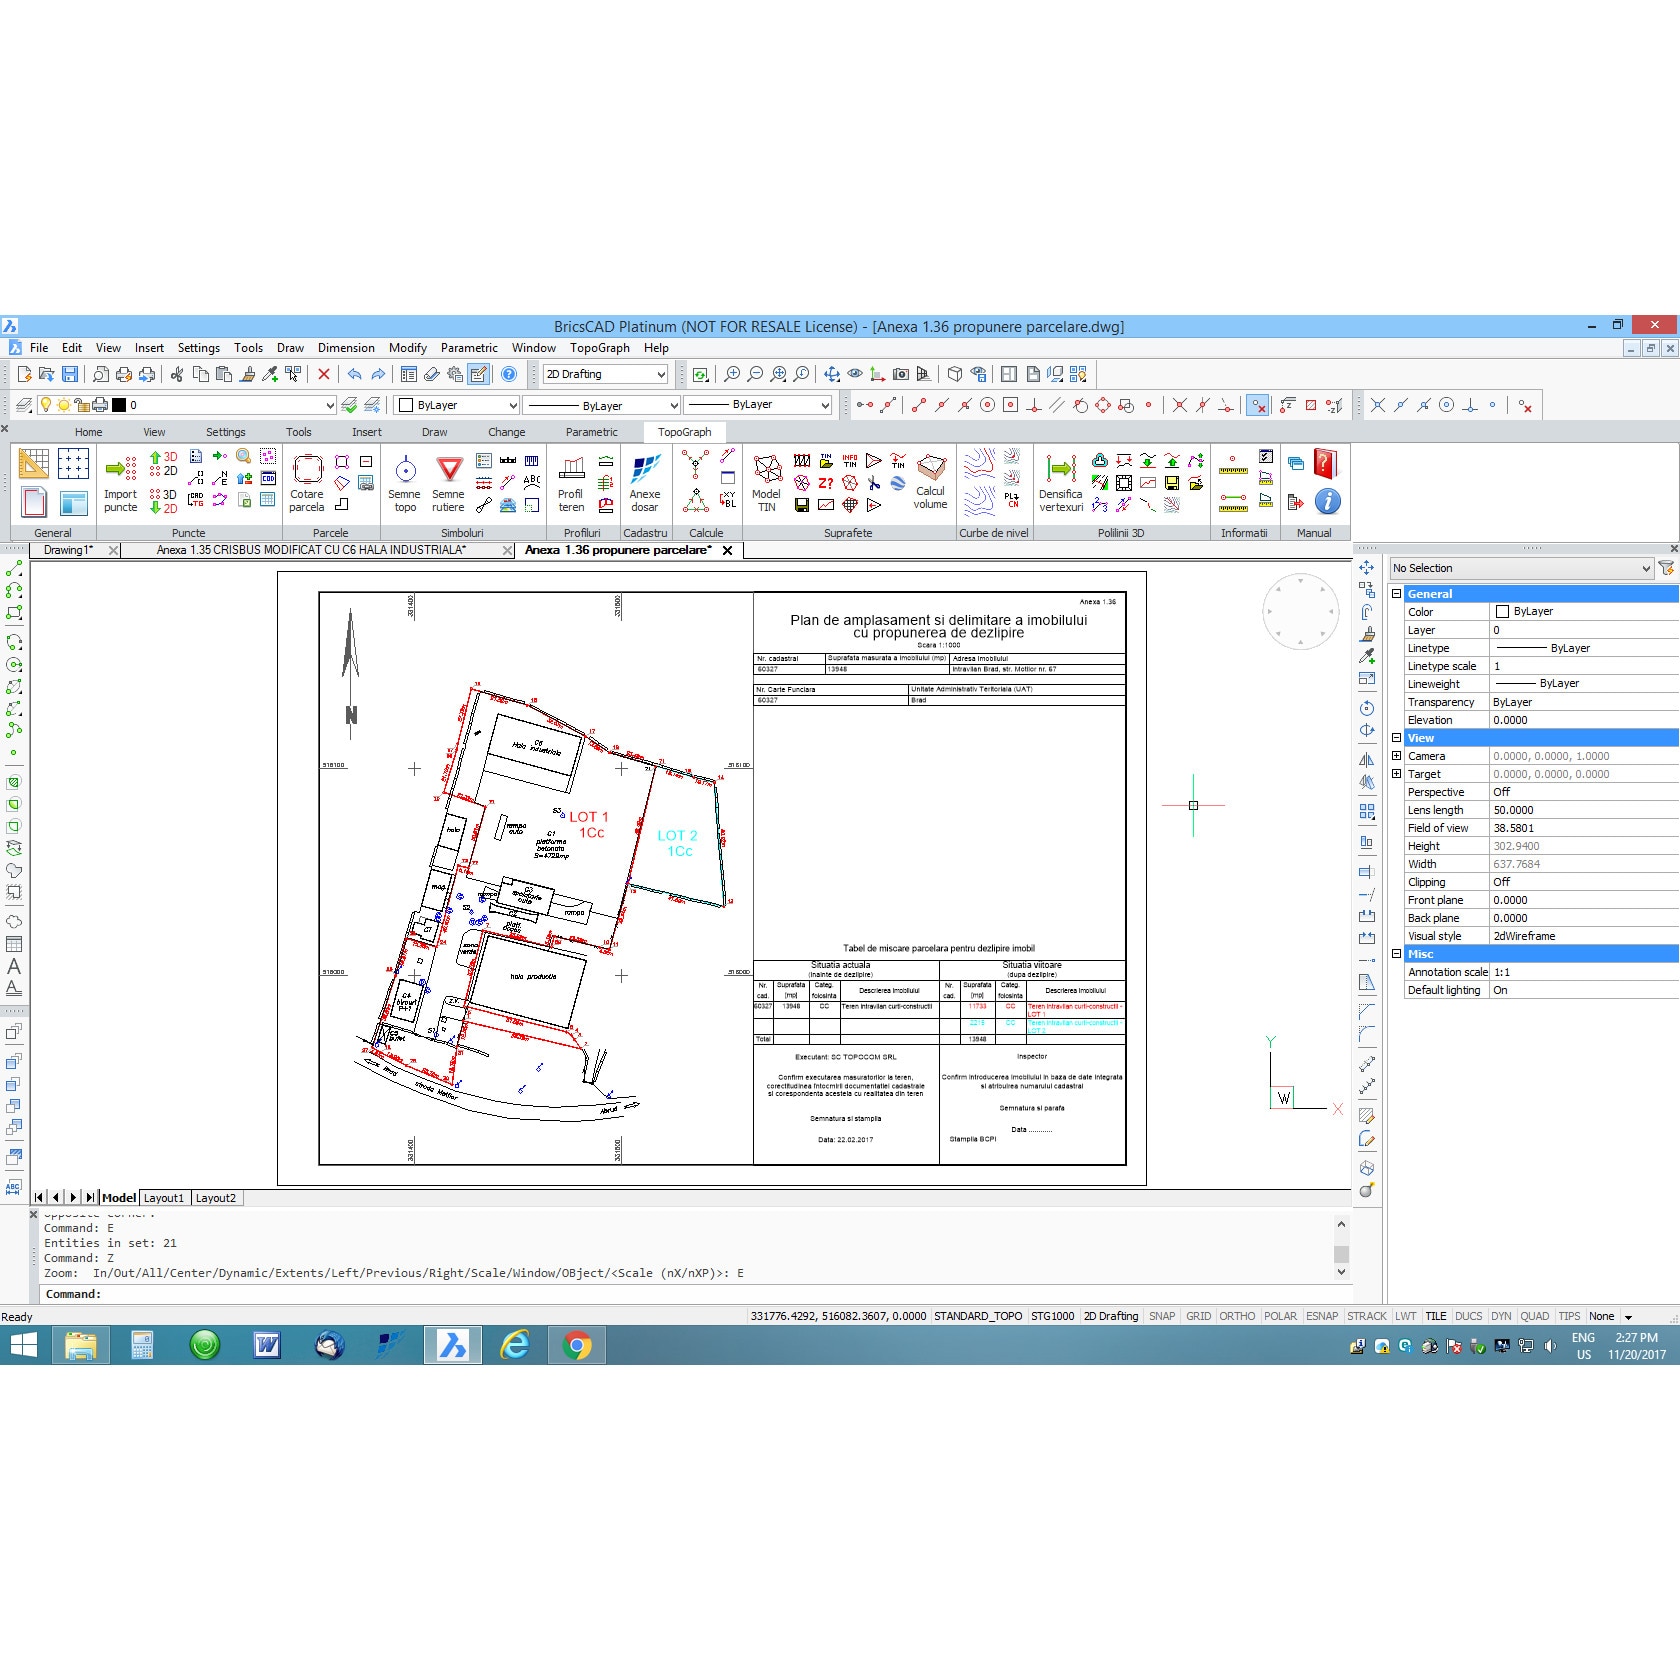Open the Cotare parcela tool
The image size is (1680, 1680).
pos(307,469)
